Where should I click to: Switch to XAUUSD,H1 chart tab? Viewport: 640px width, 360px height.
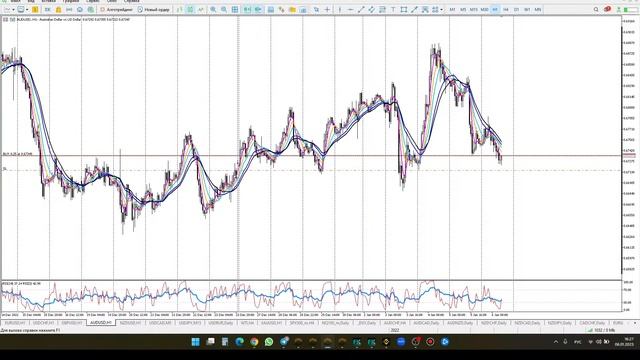(x=271, y=323)
